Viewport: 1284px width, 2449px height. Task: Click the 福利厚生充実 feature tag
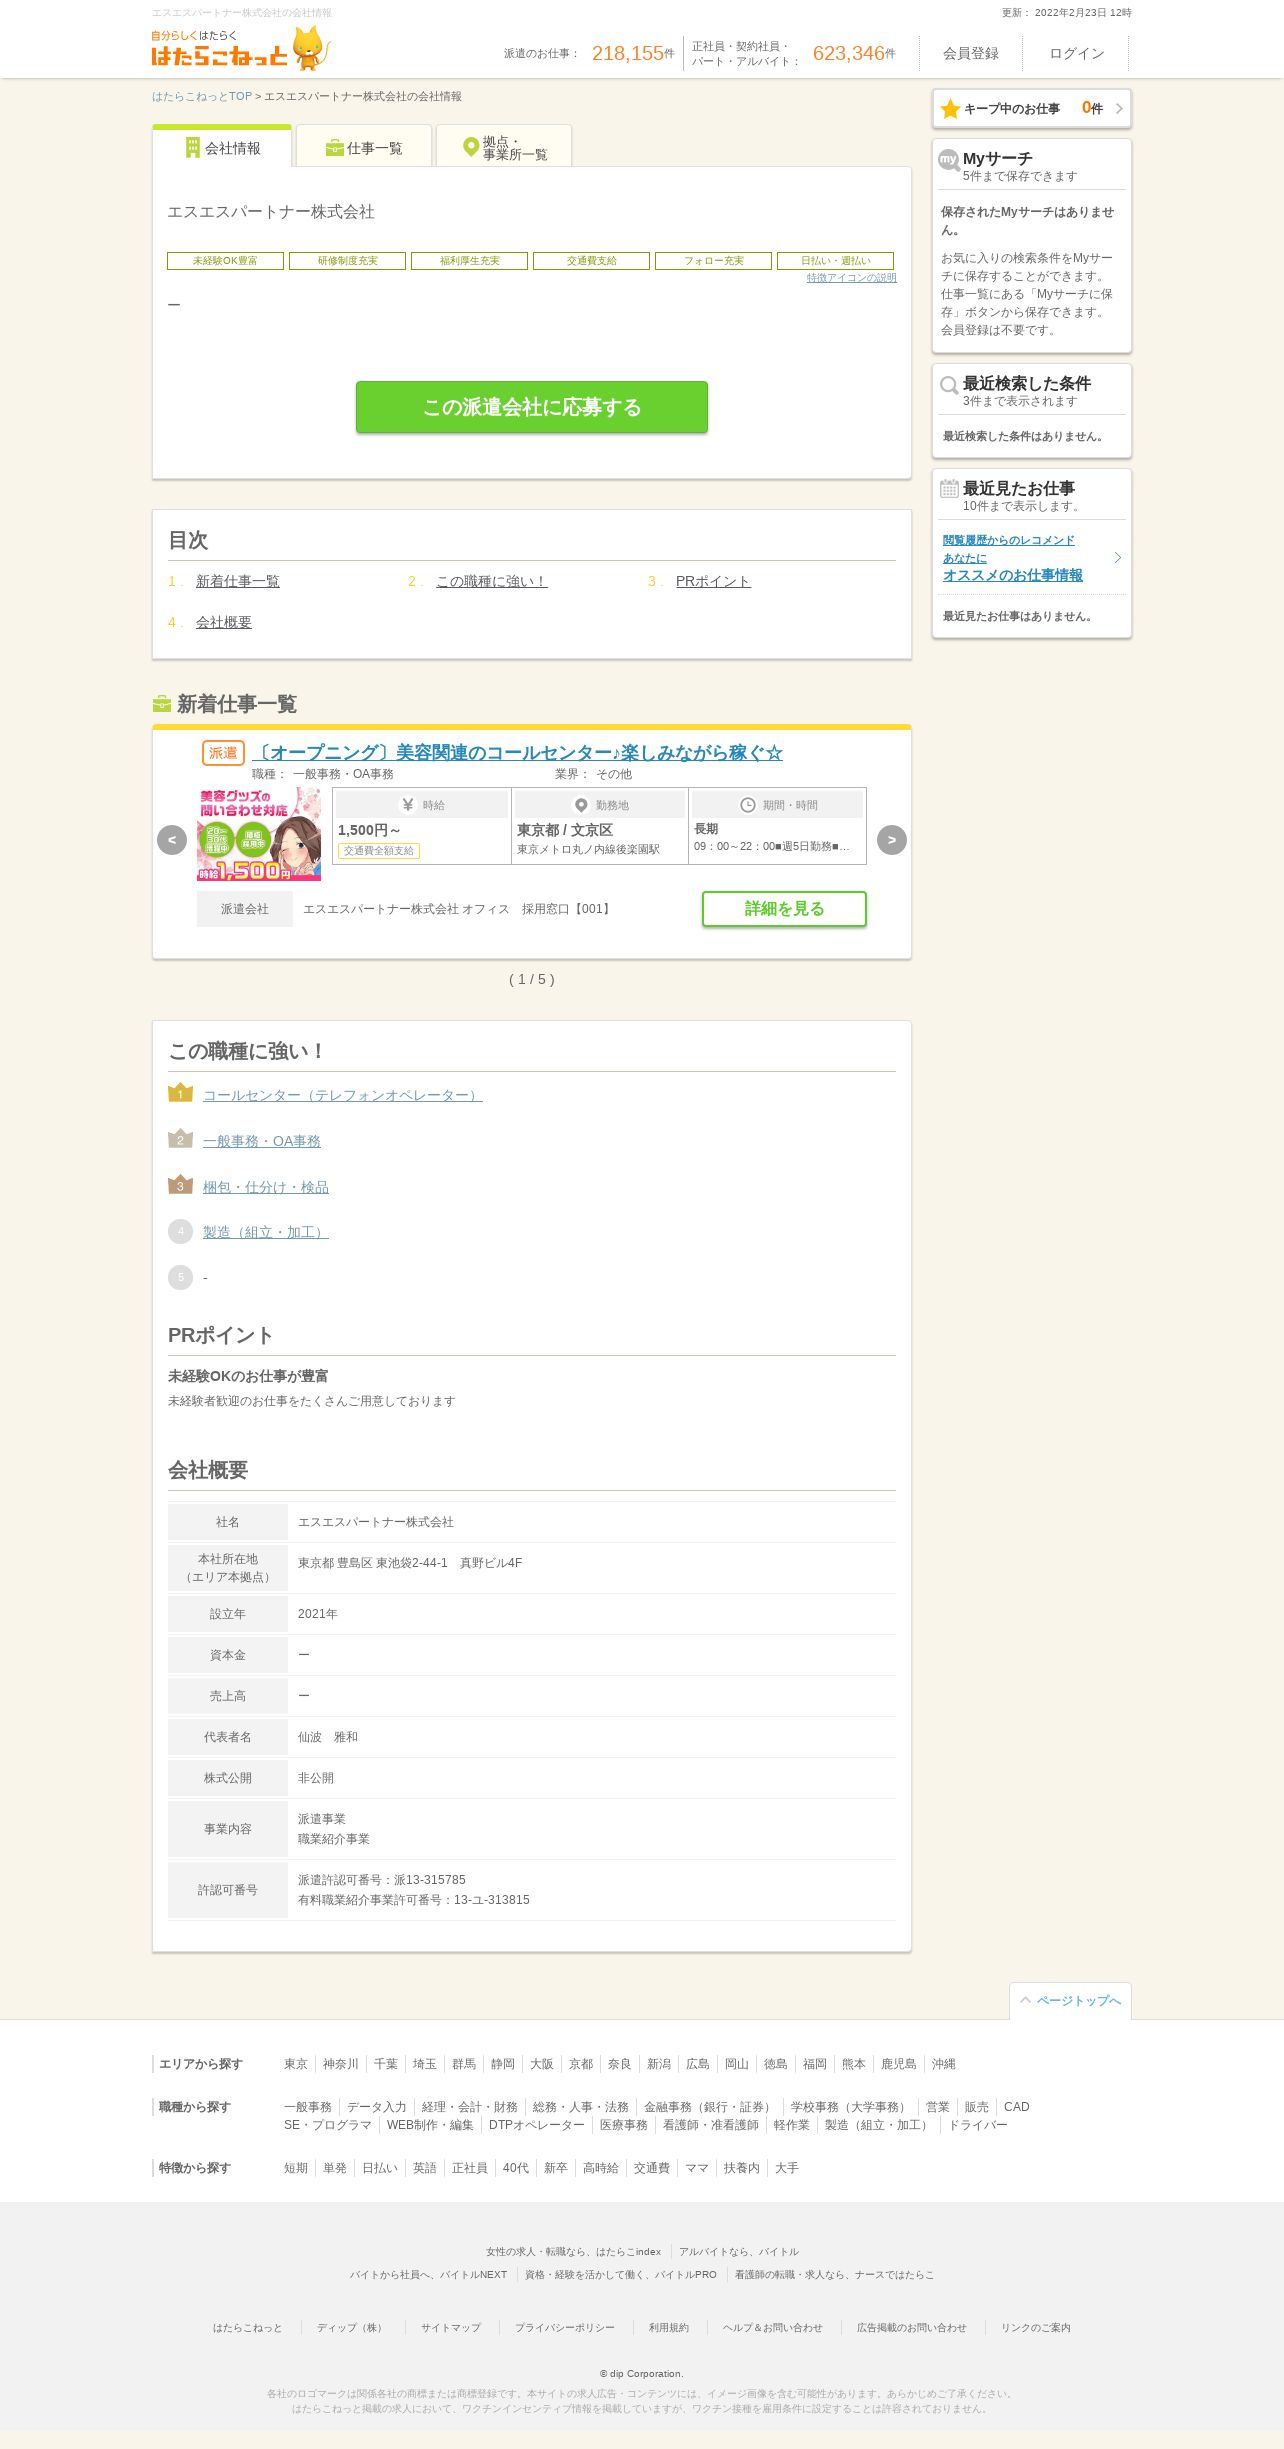(x=469, y=261)
